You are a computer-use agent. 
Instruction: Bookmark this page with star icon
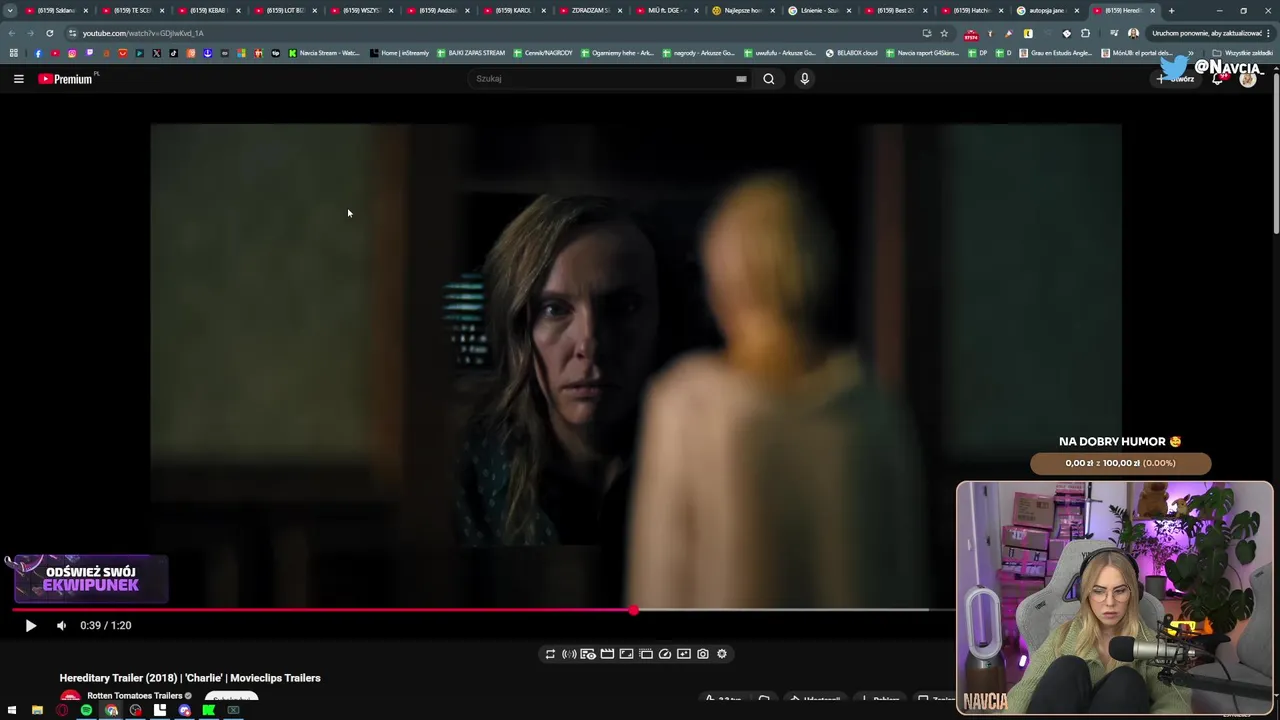[944, 33]
